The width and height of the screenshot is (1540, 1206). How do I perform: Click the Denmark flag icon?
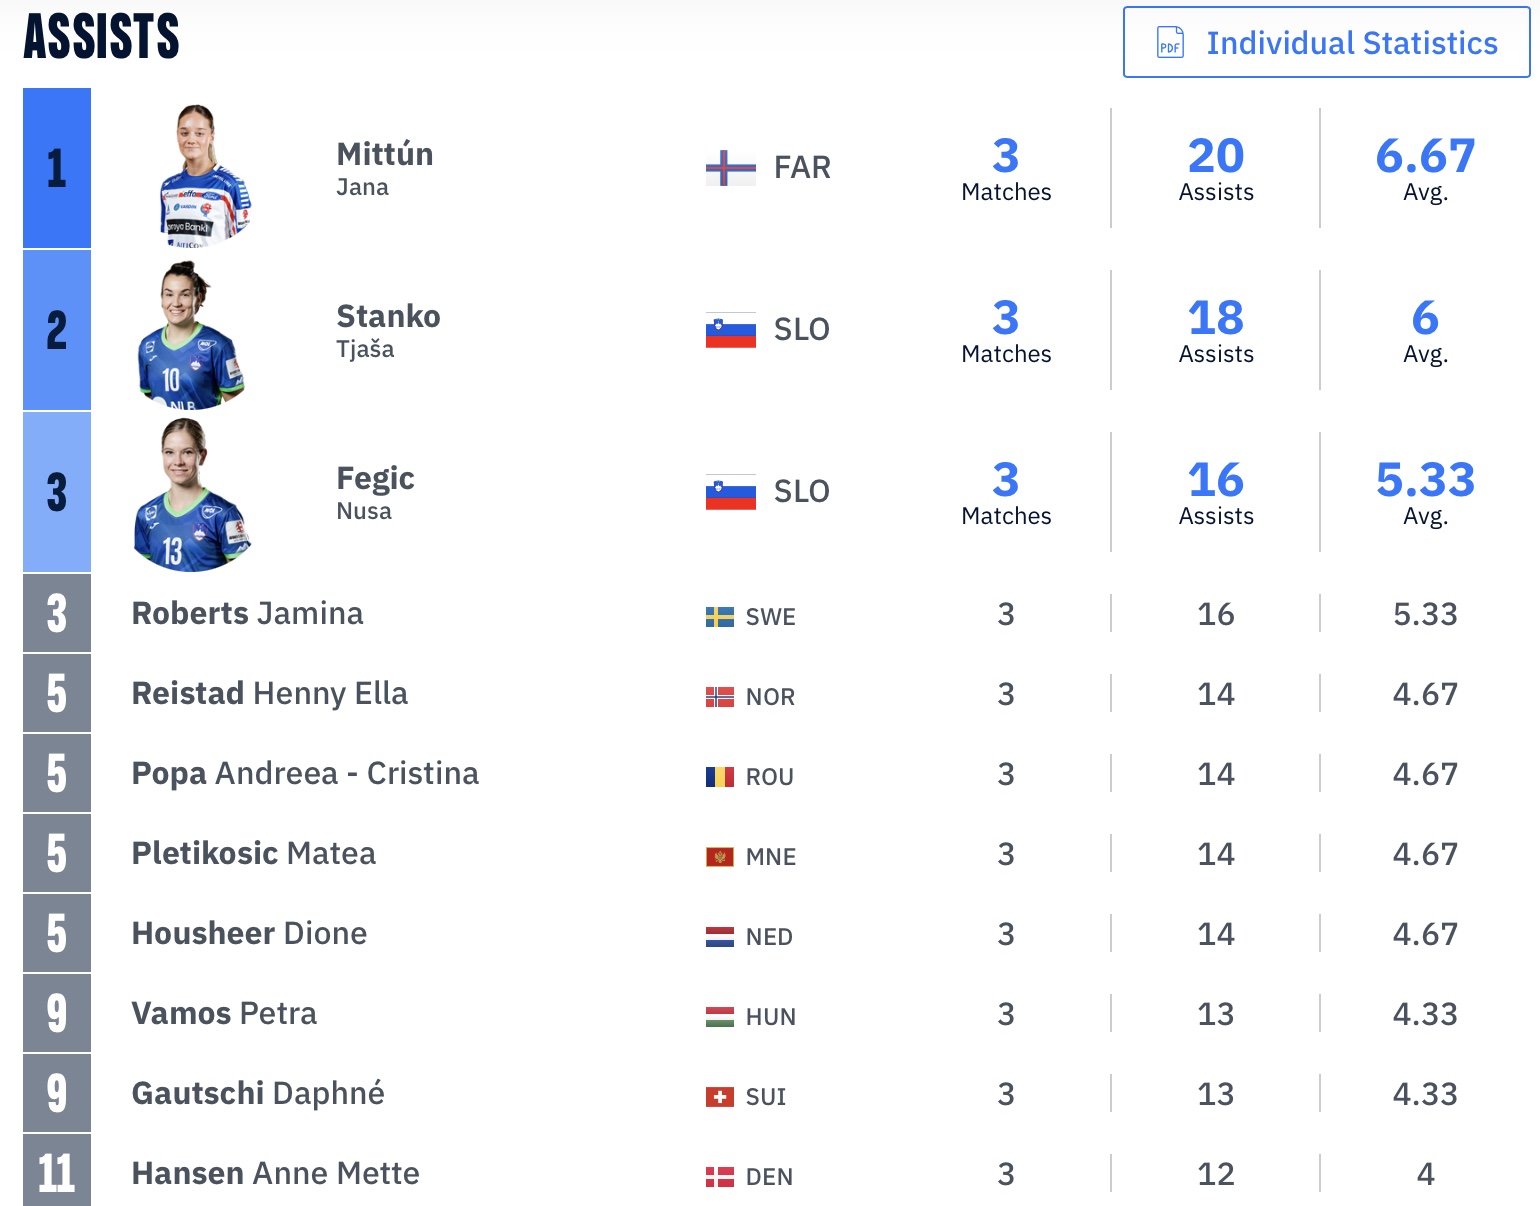click(x=719, y=1177)
